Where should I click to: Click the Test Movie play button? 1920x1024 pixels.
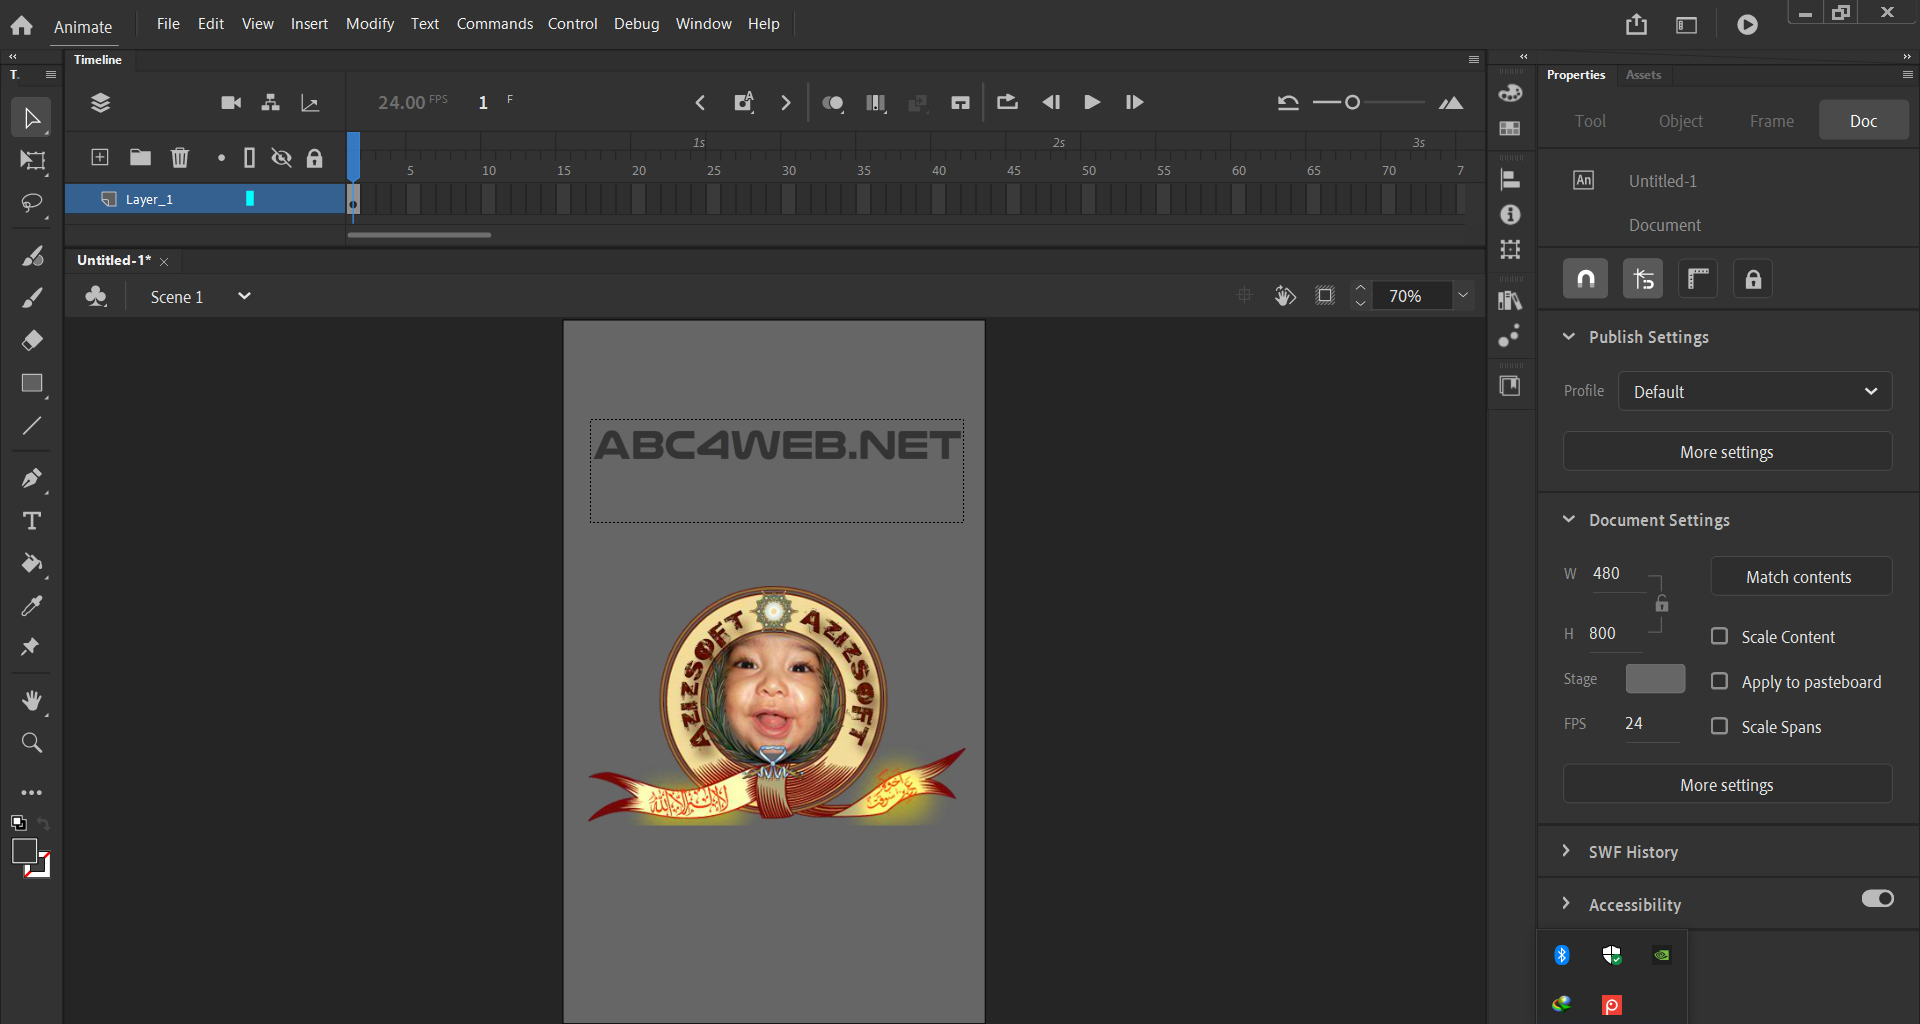pyautogui.click(x=1747, y=24)
